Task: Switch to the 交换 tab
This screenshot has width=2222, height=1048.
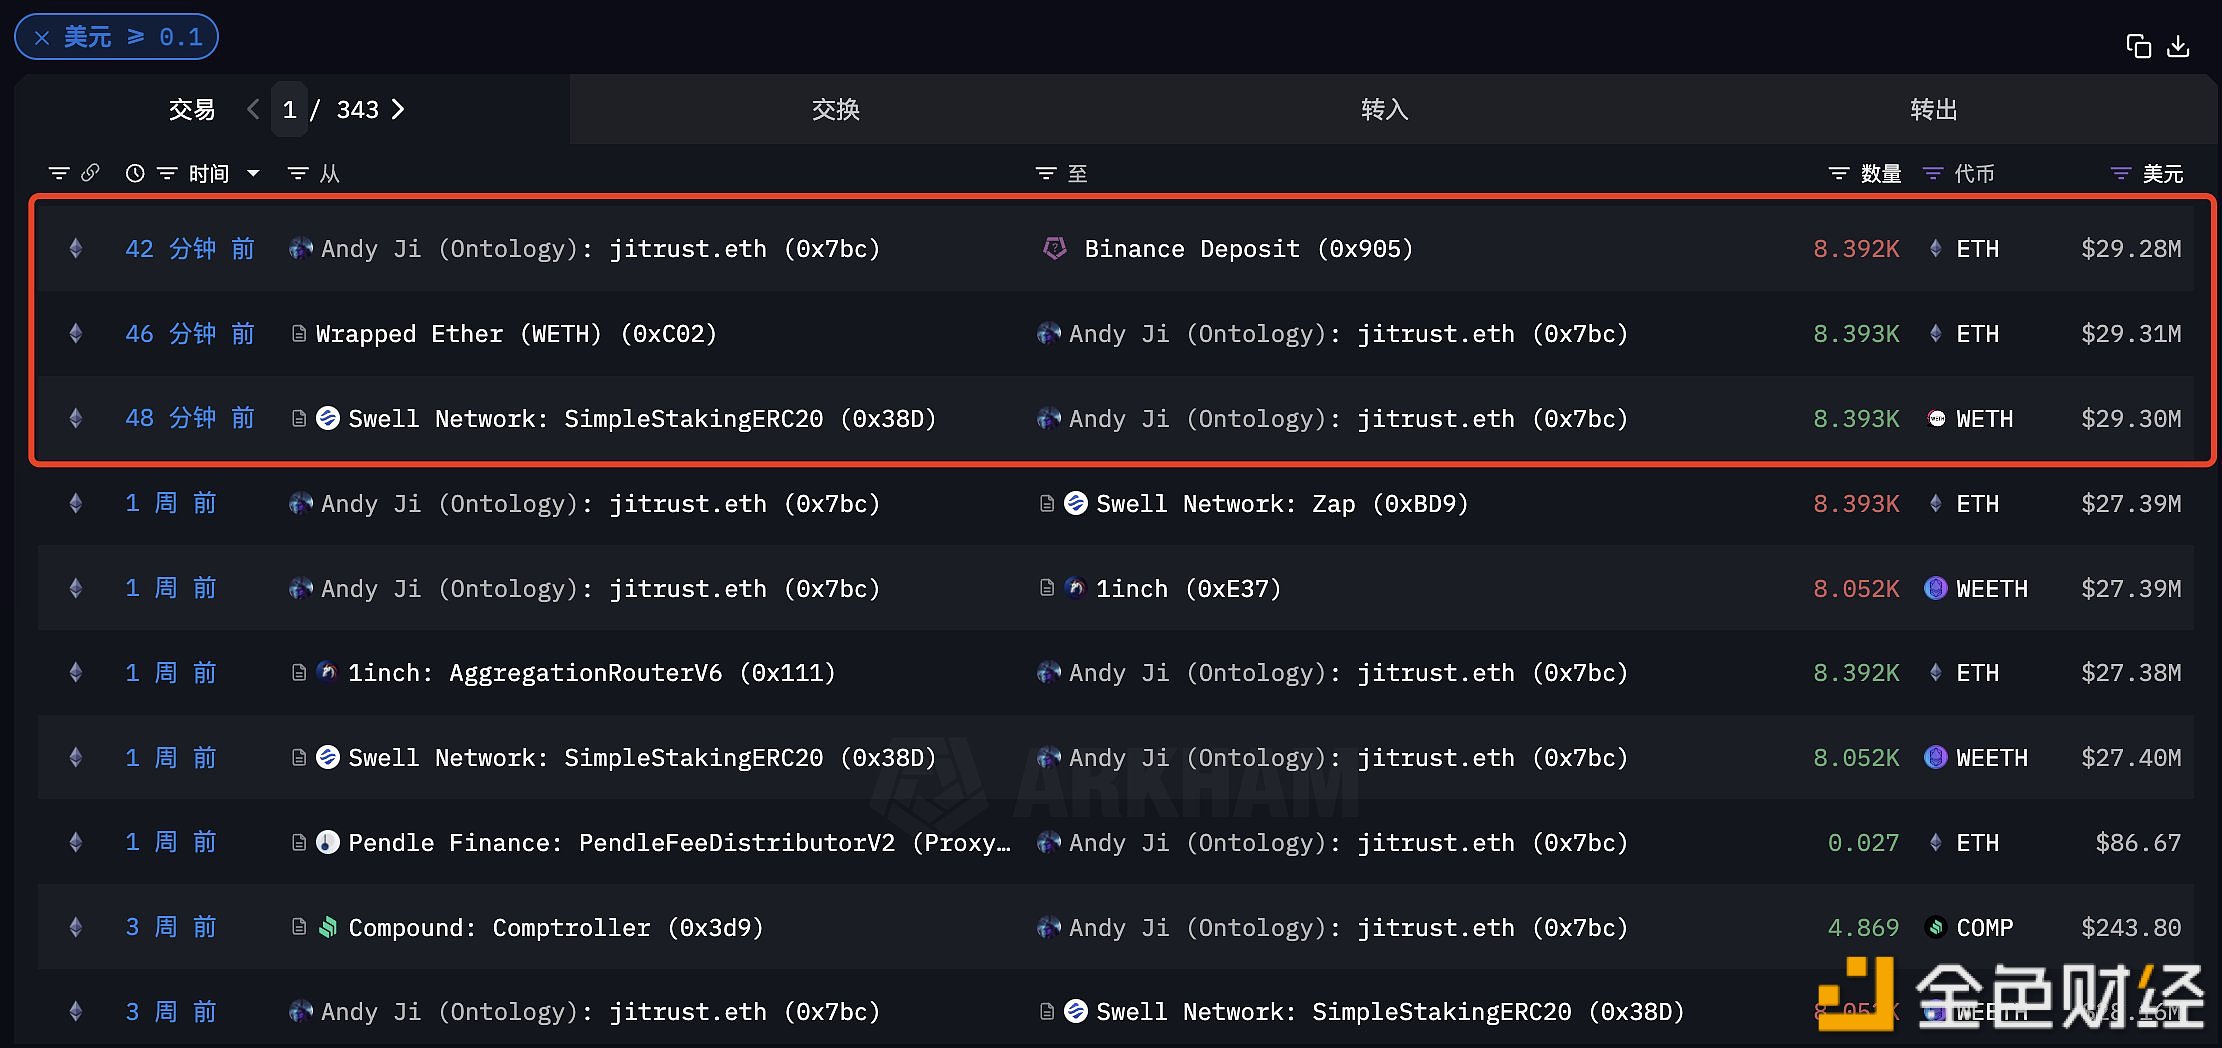Action: pos(836,109)
